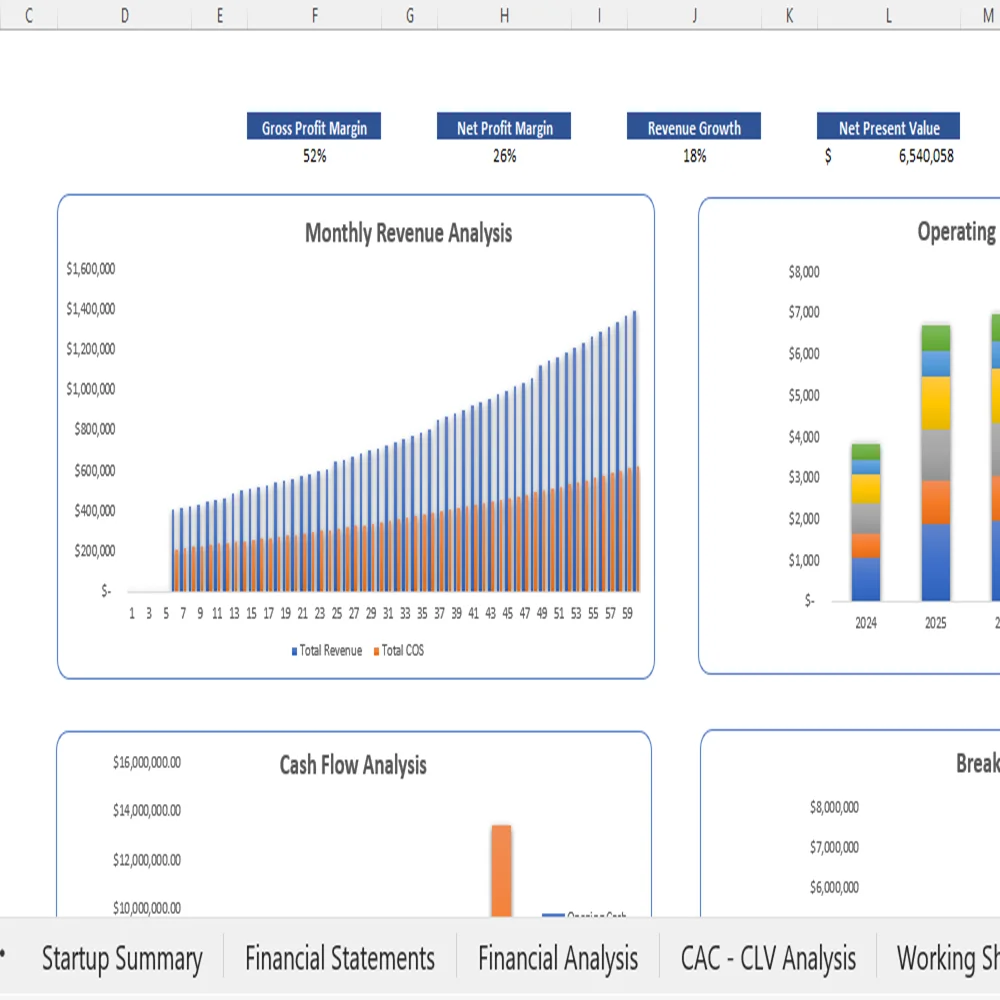This screenshot has height=1000, width=1000.
Task: Open the Financial Statements sheet
Action: pos(340,958)
